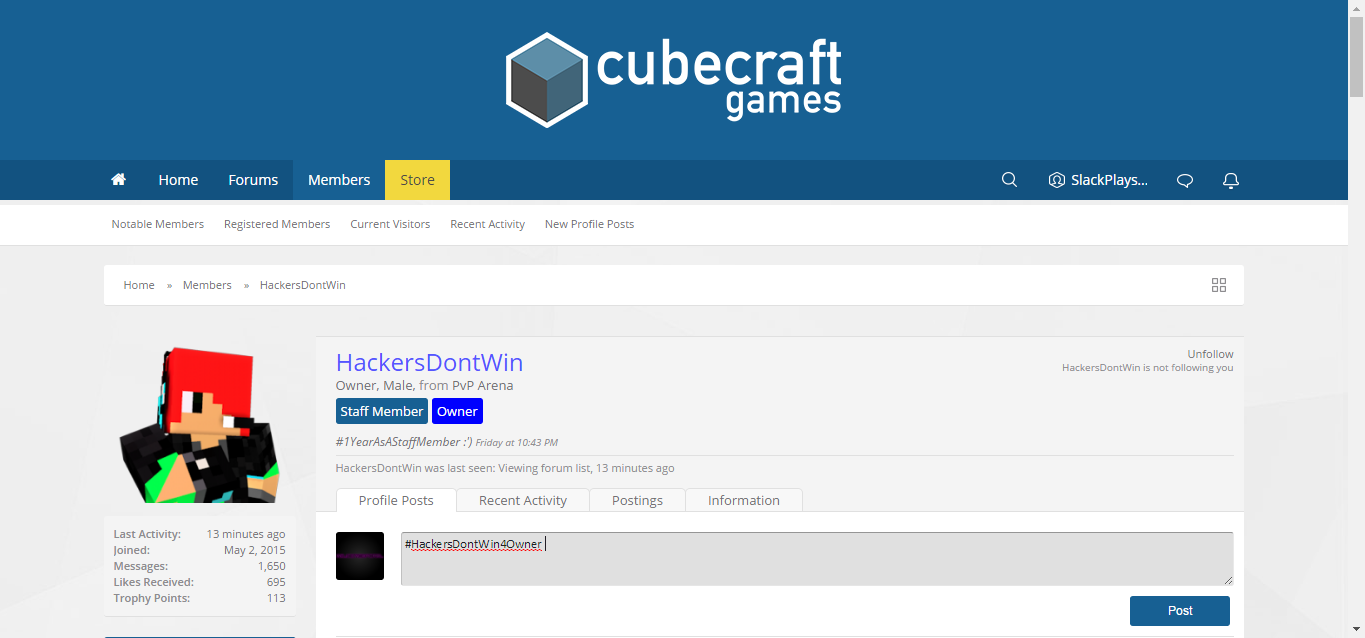Click HackersDontWin breadcrumb
The width and height of the screenshot is (1365, 638).
(303, 285)
